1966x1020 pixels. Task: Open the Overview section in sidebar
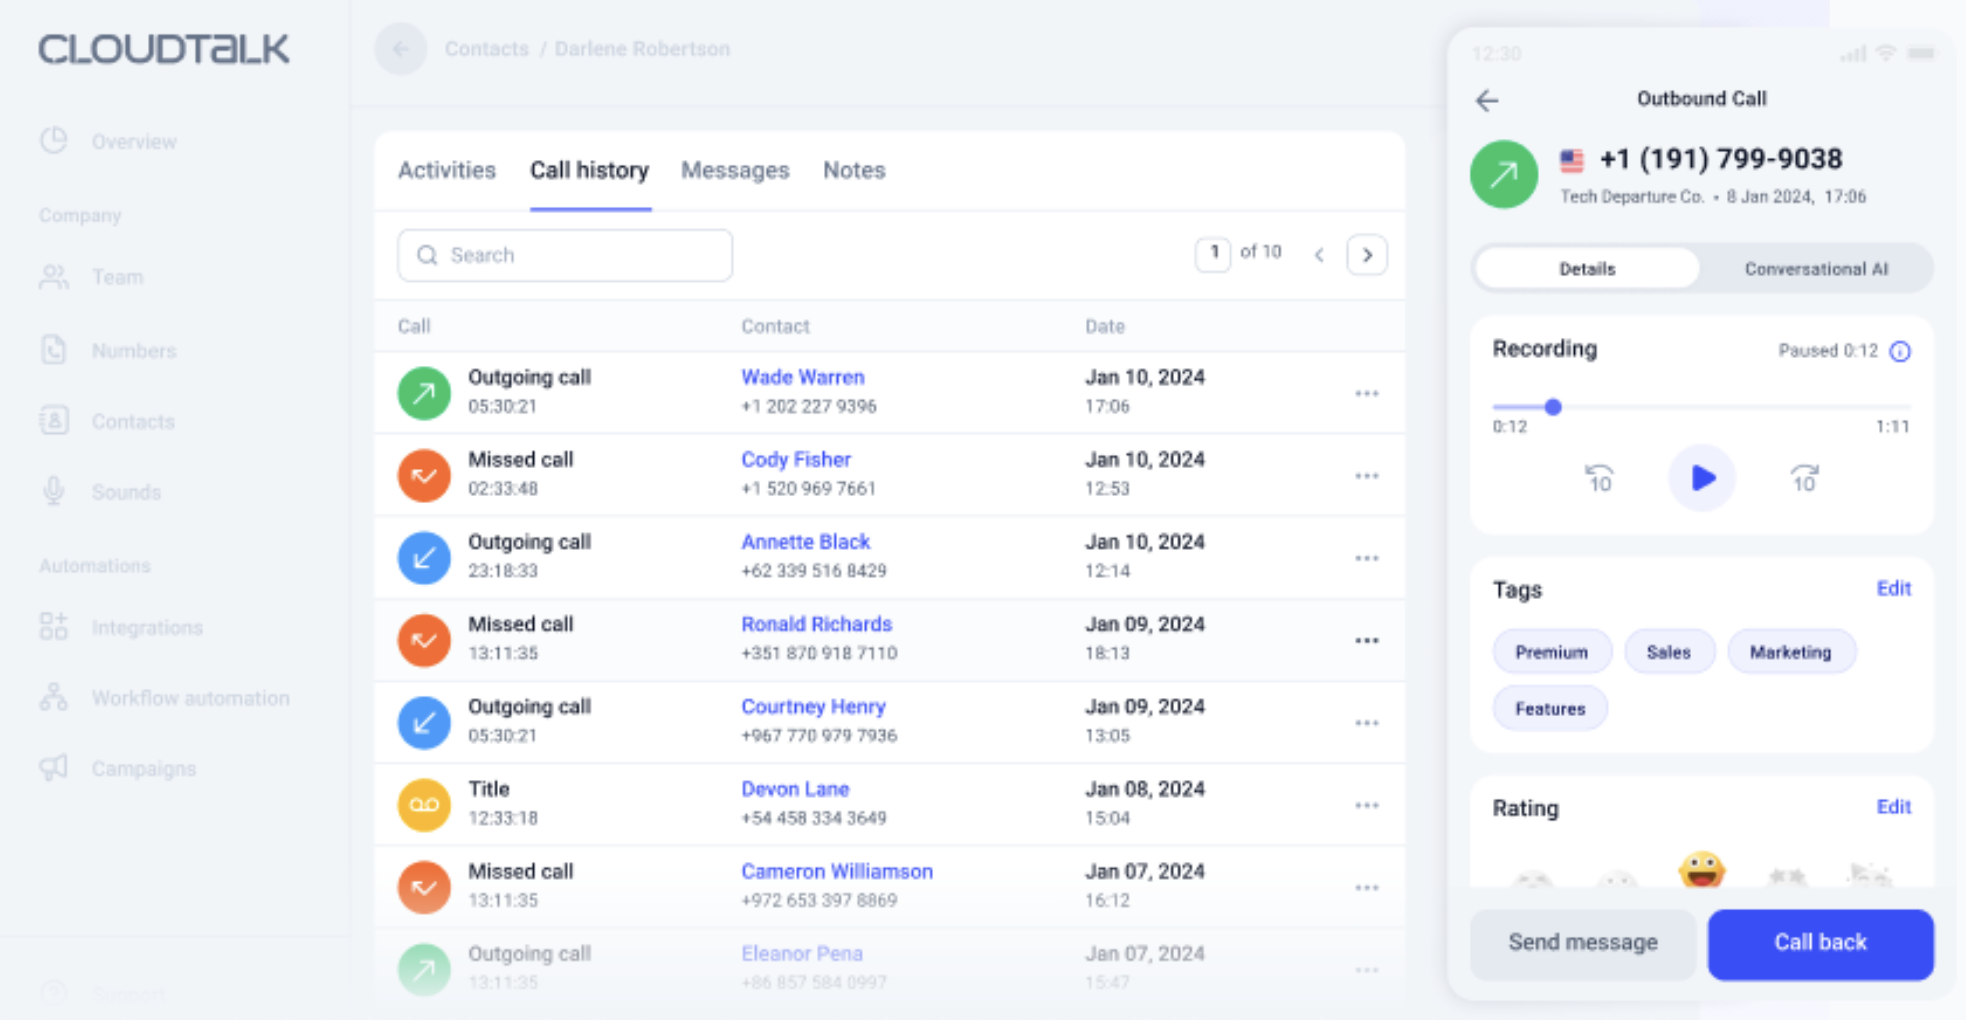(x=134, y=141)
